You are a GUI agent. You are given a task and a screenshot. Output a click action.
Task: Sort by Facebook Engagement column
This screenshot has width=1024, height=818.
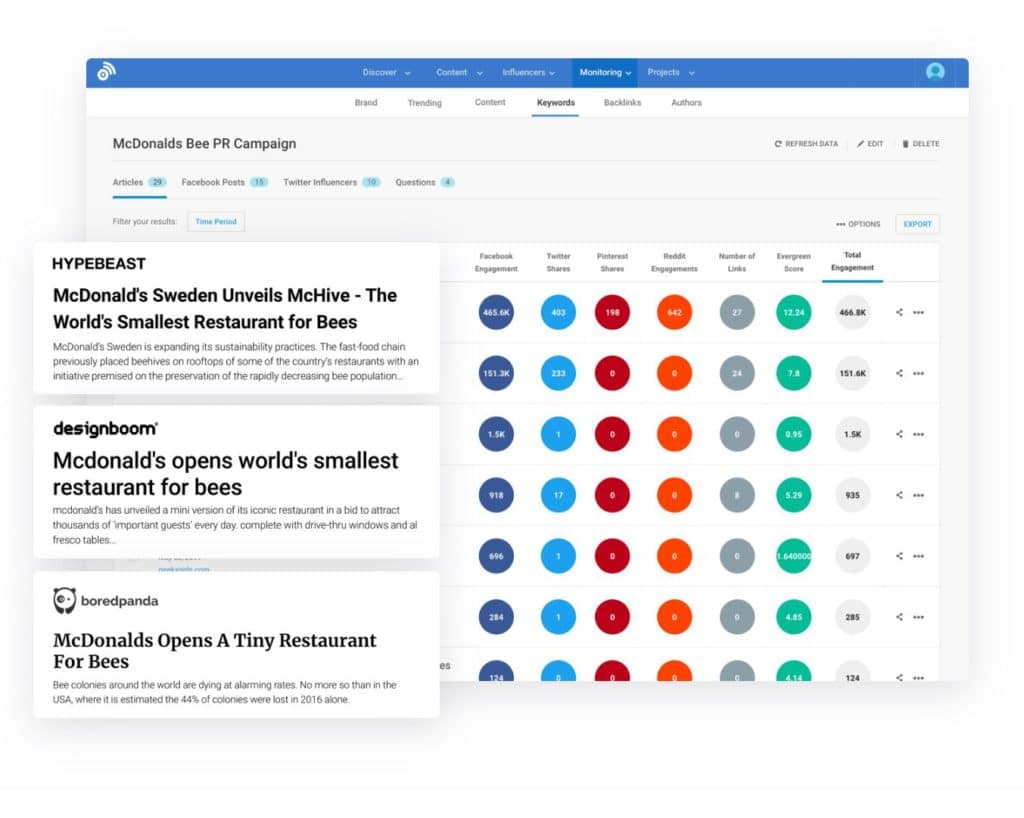pos(496,262)
